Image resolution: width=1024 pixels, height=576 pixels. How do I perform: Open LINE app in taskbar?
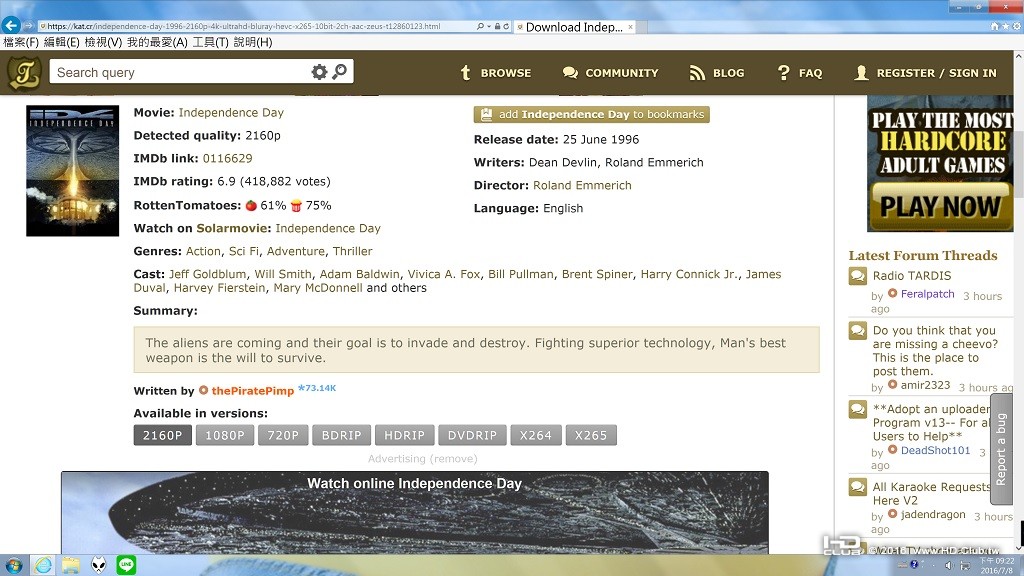coord(126,565)
